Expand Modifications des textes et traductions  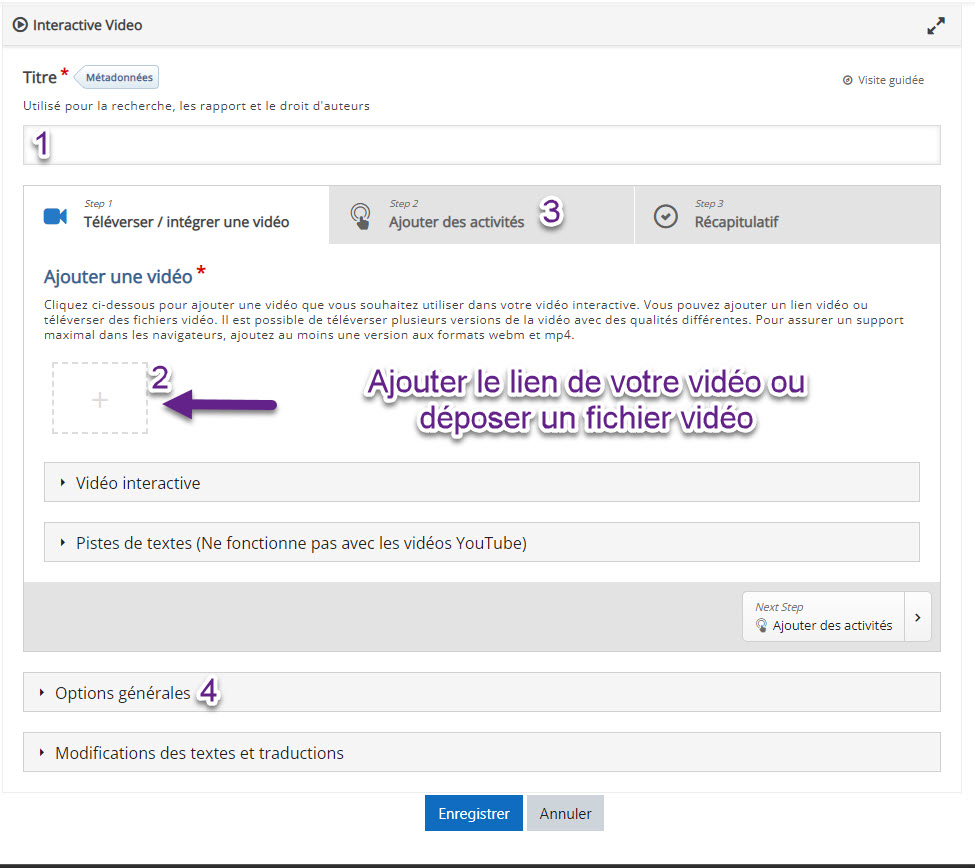click(482, 752)
